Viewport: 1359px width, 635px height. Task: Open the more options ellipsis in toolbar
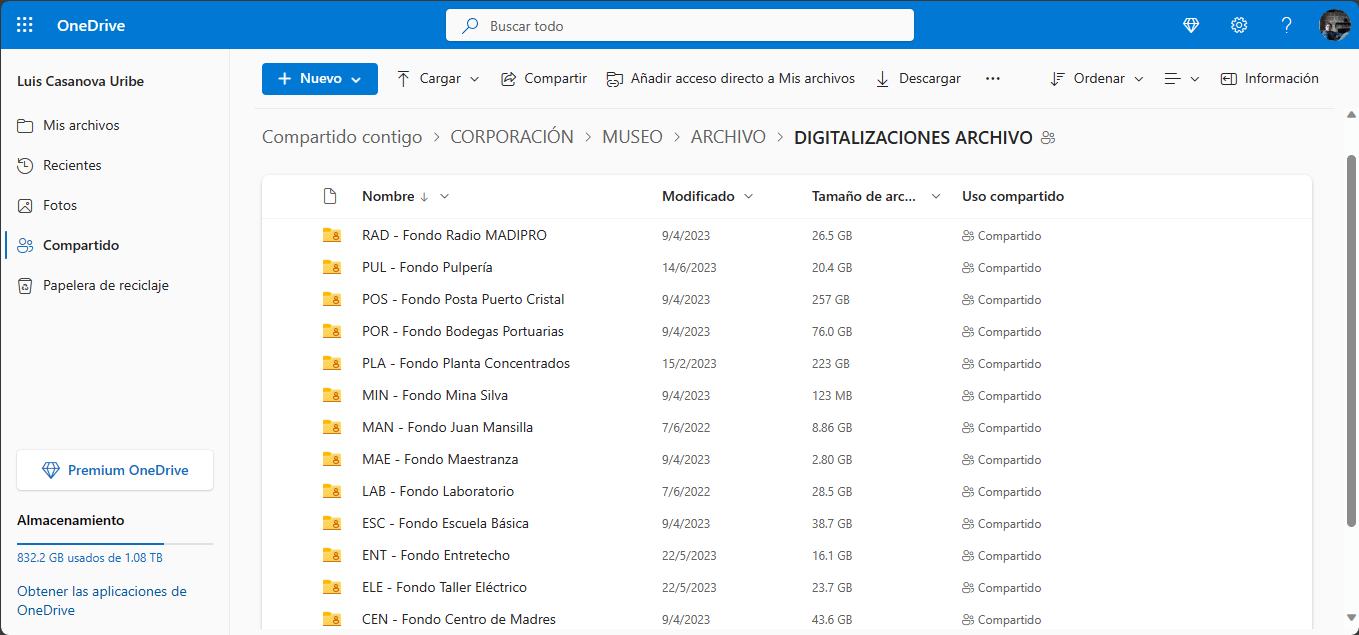(x=992, y=79)
